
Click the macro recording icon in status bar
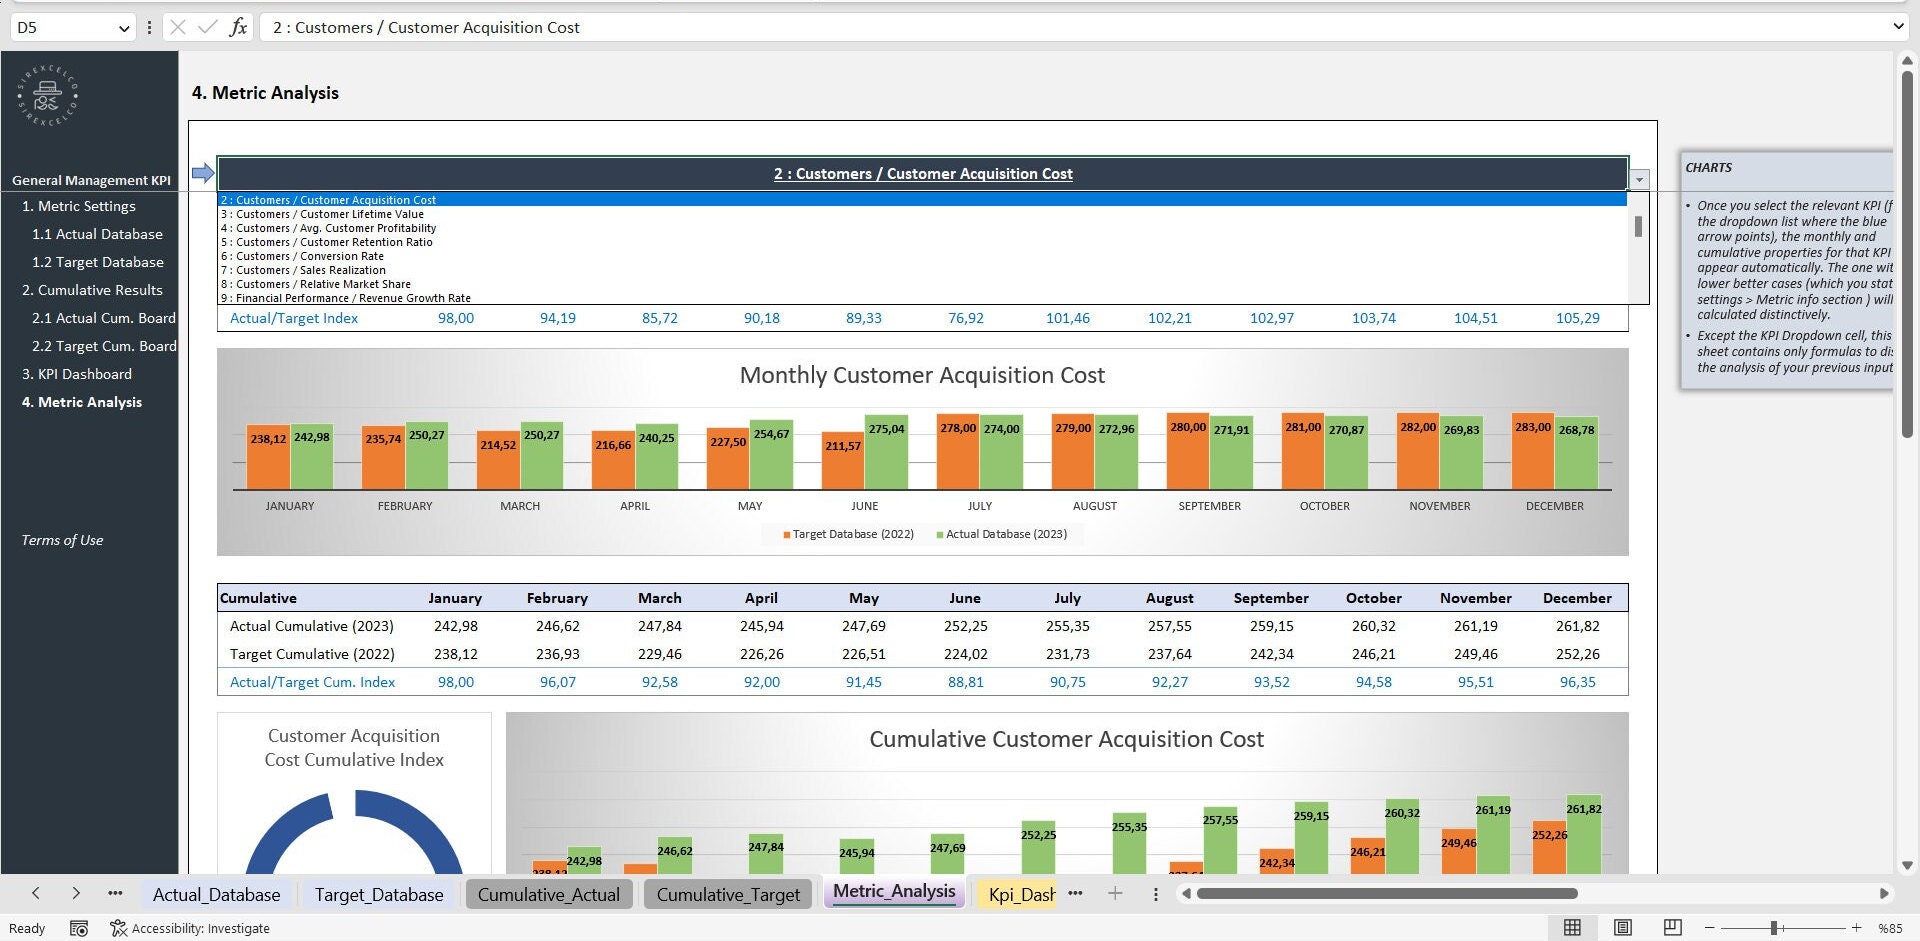coord(79,928)
